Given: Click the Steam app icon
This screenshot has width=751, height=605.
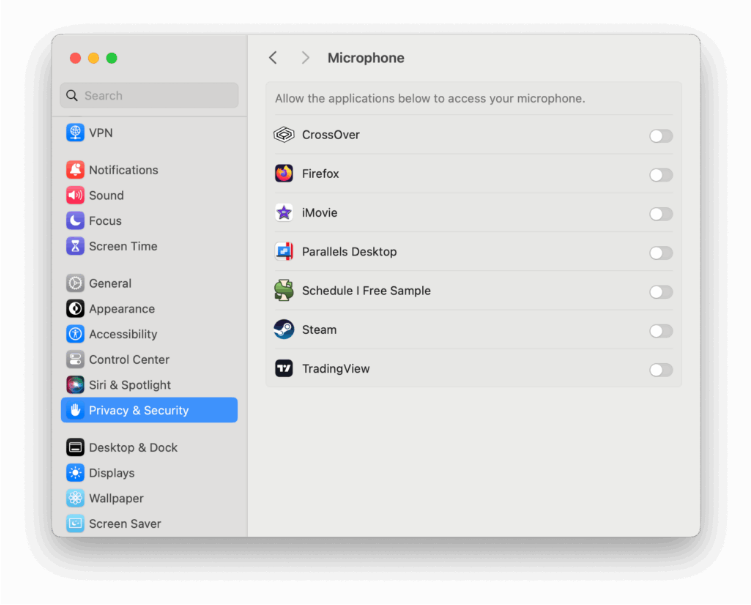Looking at the screenshot, I should click(x=284, y=330).
